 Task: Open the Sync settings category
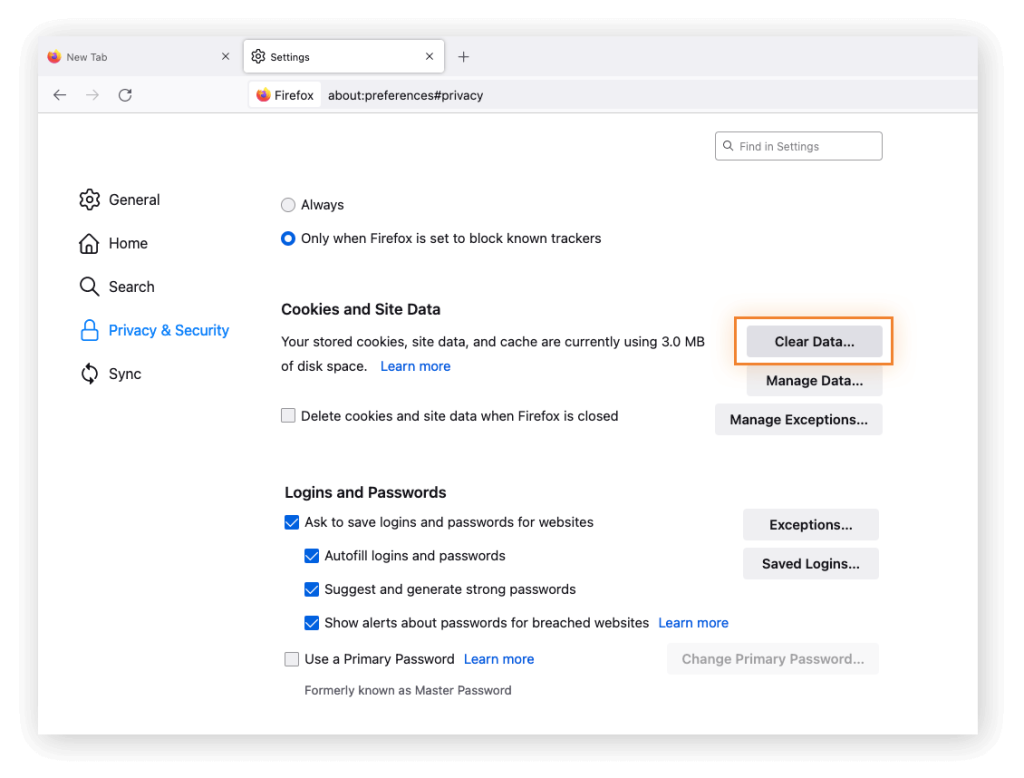(125, 374)
